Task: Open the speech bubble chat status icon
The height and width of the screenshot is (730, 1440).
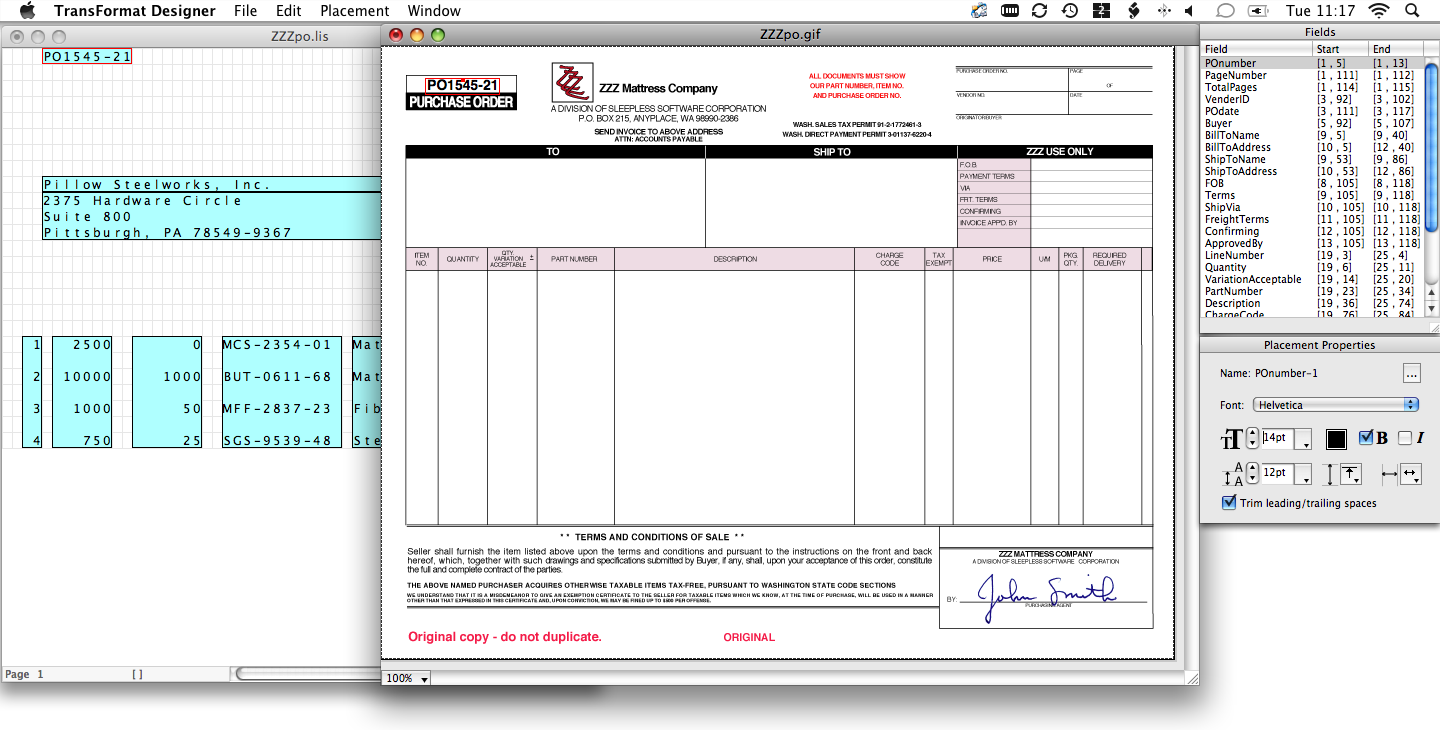Action: pos(1225,11)
